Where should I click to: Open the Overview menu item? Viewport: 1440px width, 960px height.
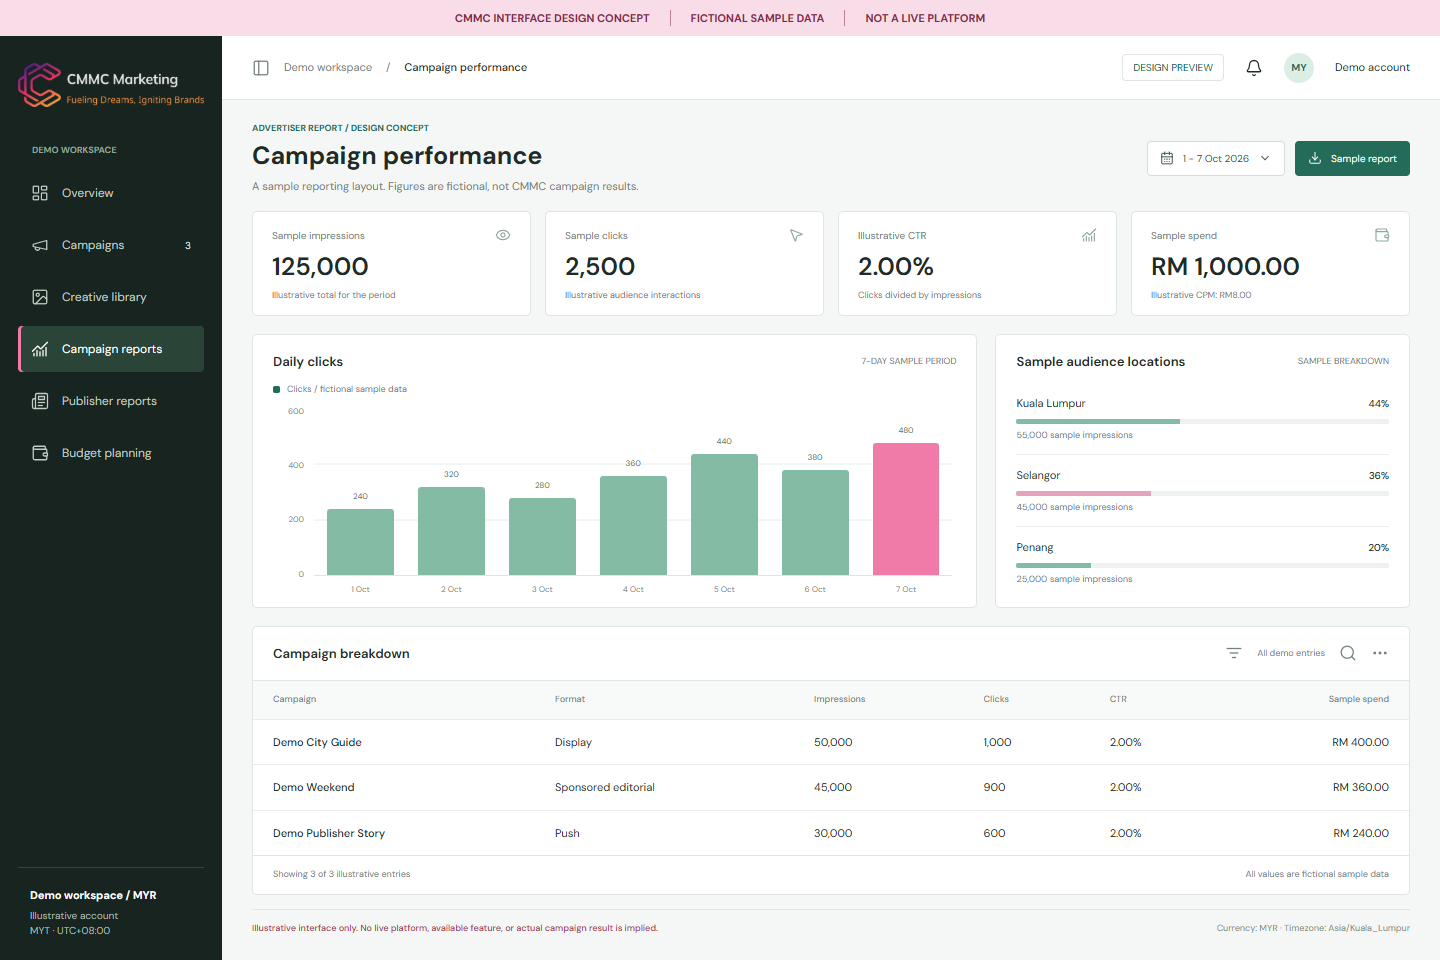(x=111, y=193)
